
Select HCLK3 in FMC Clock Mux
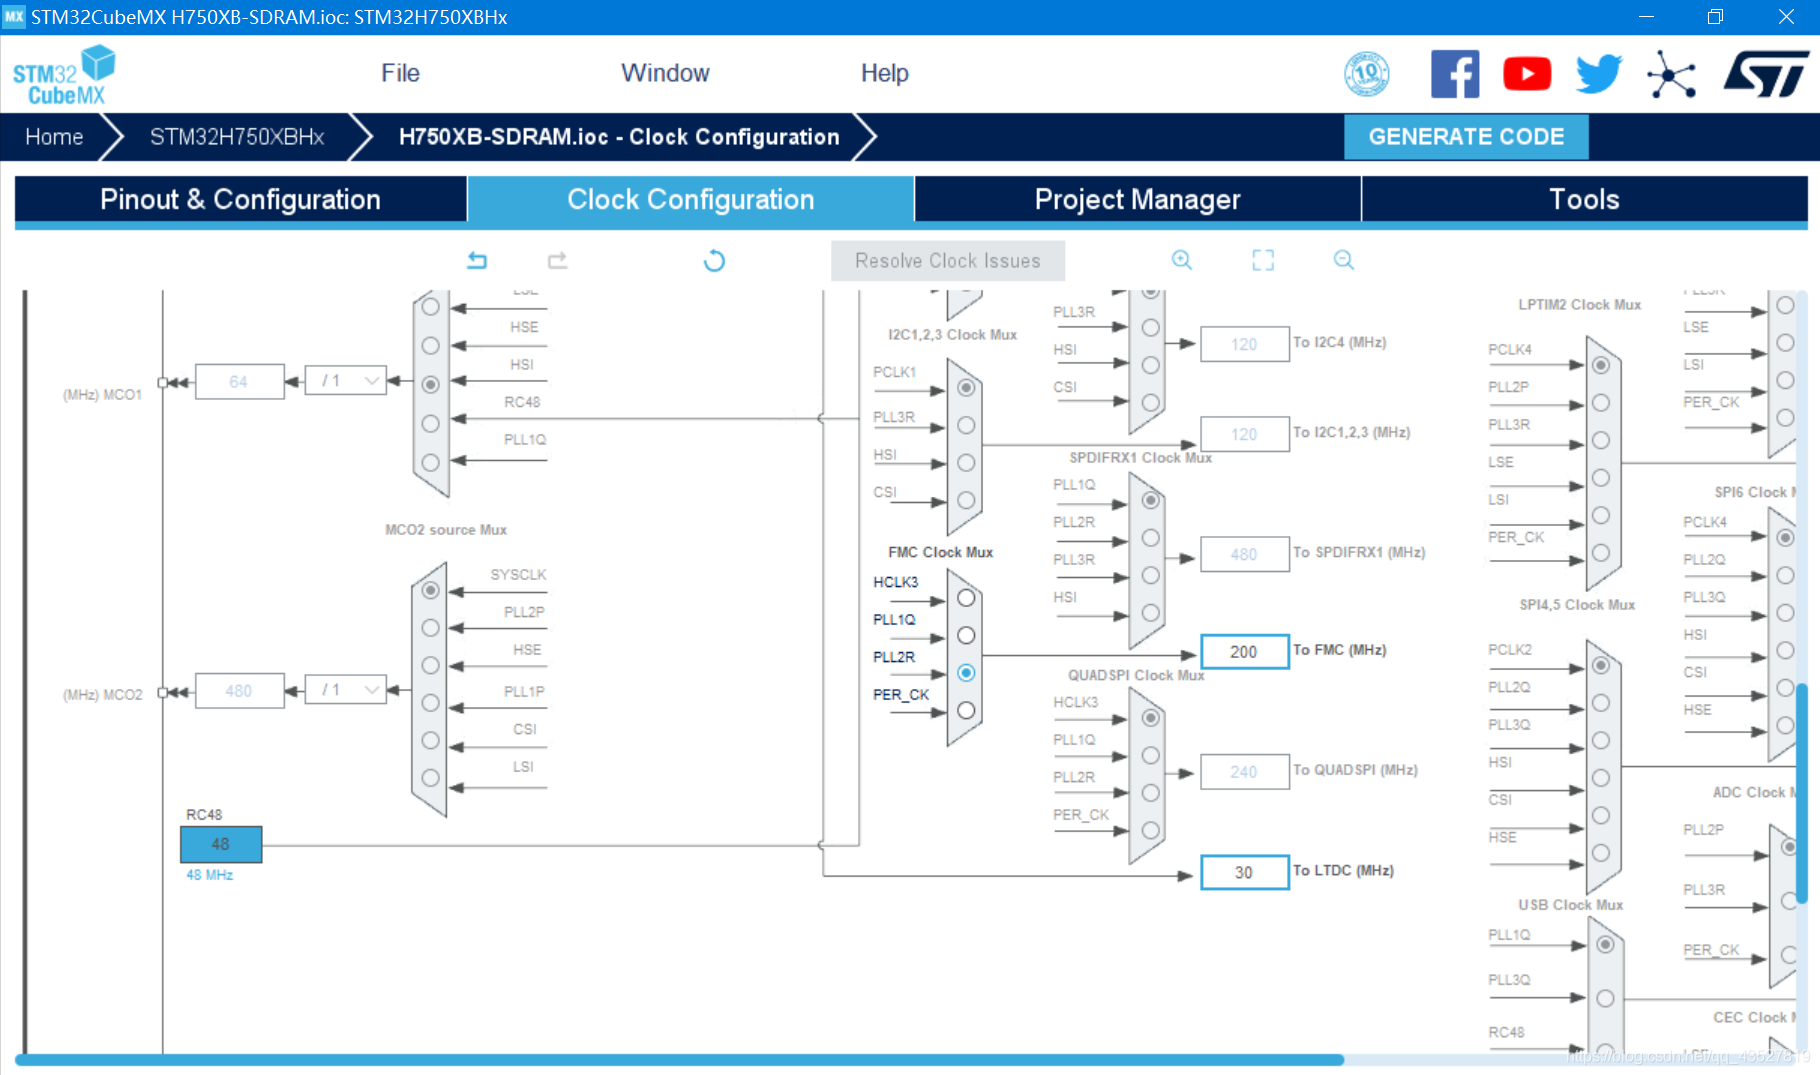click(x=966, y=598)
